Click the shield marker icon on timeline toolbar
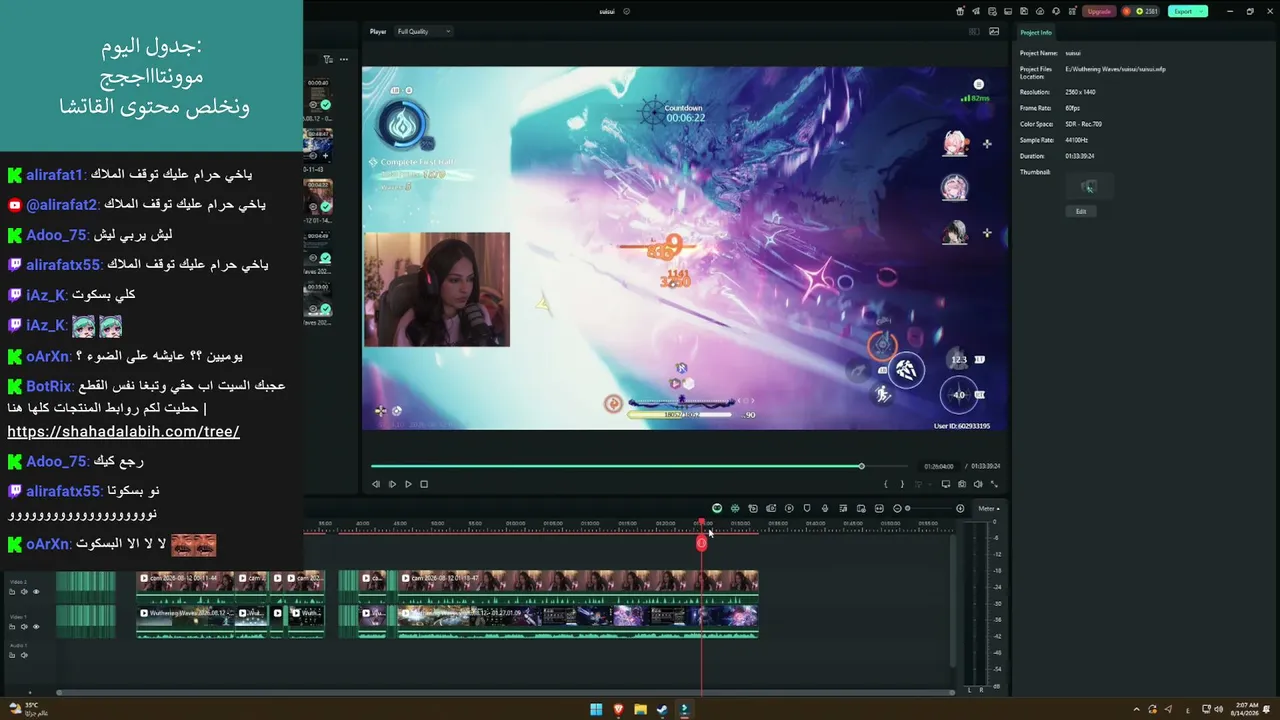 click(x=807, y=508)
